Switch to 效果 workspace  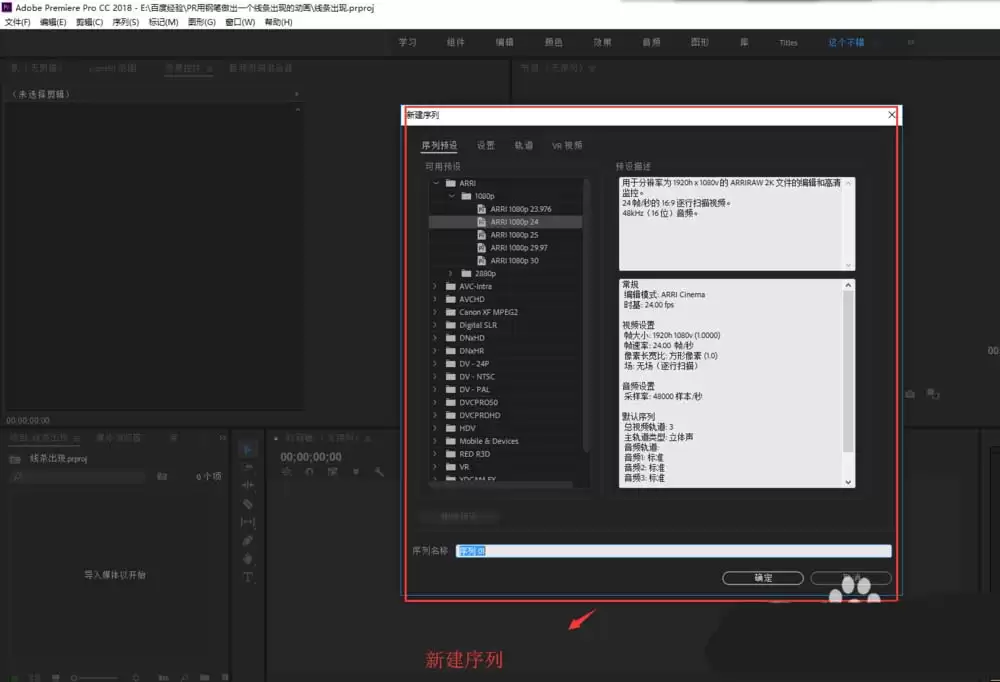pos(602,42)
